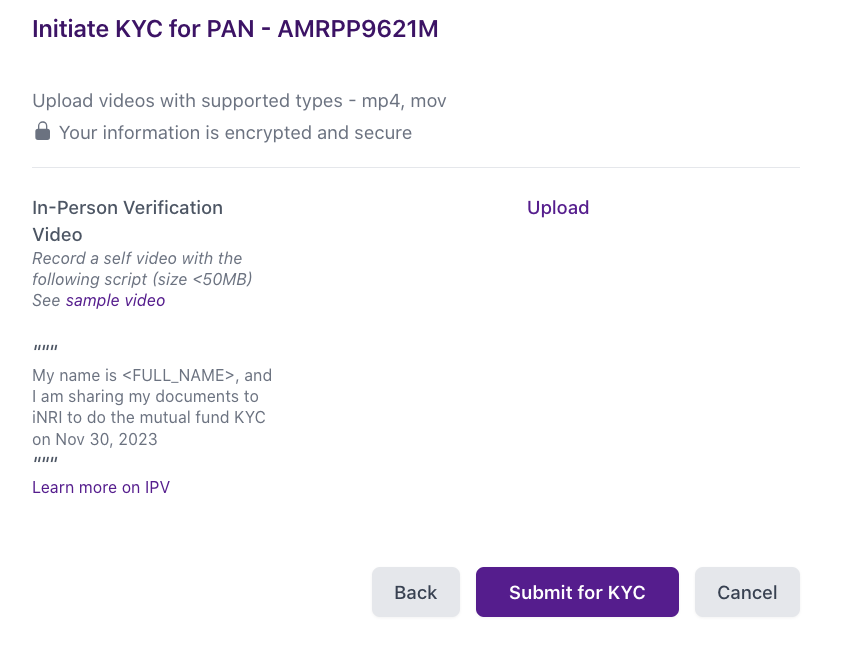Go back with the Back button
Screen dimensions: 848x652
coord(415,592)
